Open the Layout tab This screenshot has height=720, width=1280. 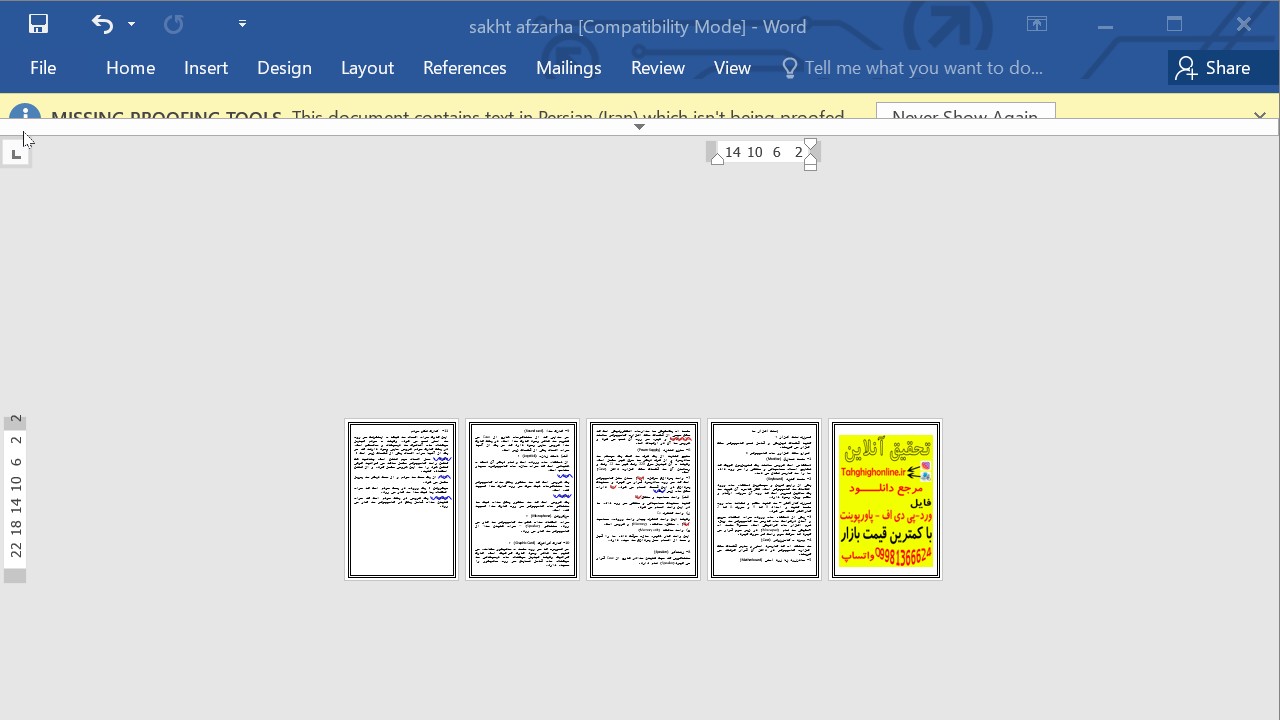click(367, 68)
